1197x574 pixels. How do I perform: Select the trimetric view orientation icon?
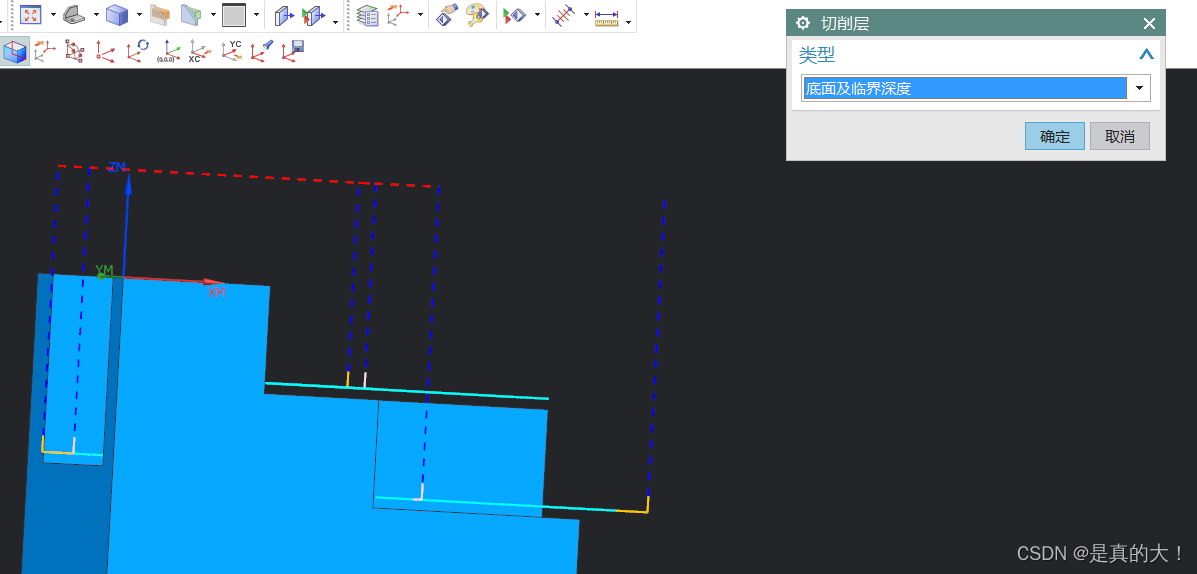[x=74, y=14]
